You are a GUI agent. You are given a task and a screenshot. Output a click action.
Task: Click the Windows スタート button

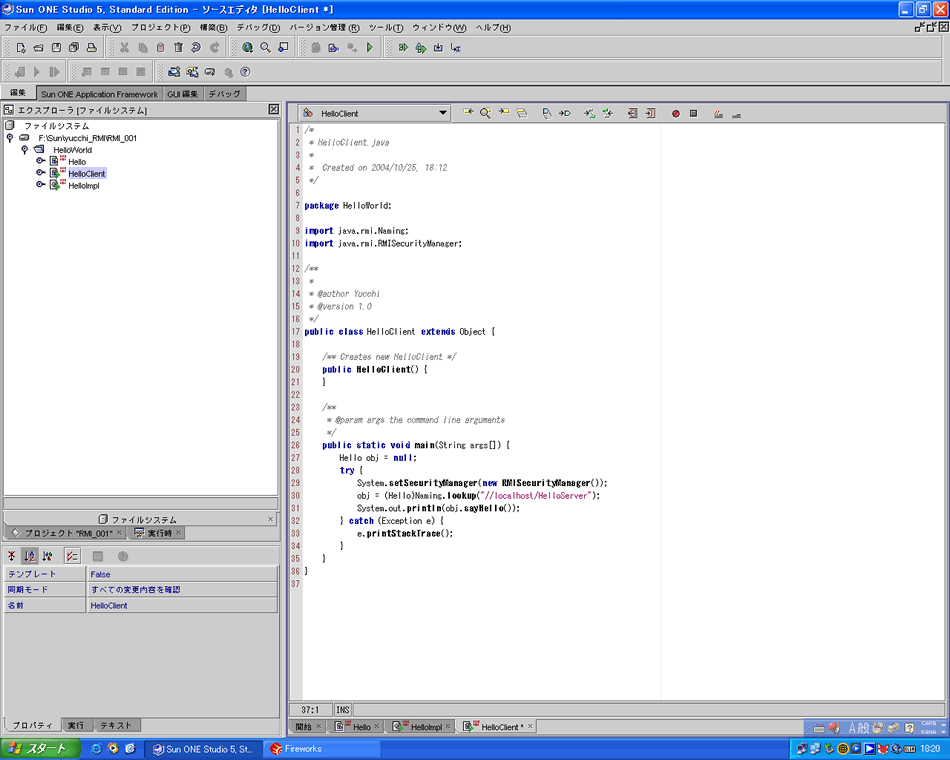[x=38, y=748]
